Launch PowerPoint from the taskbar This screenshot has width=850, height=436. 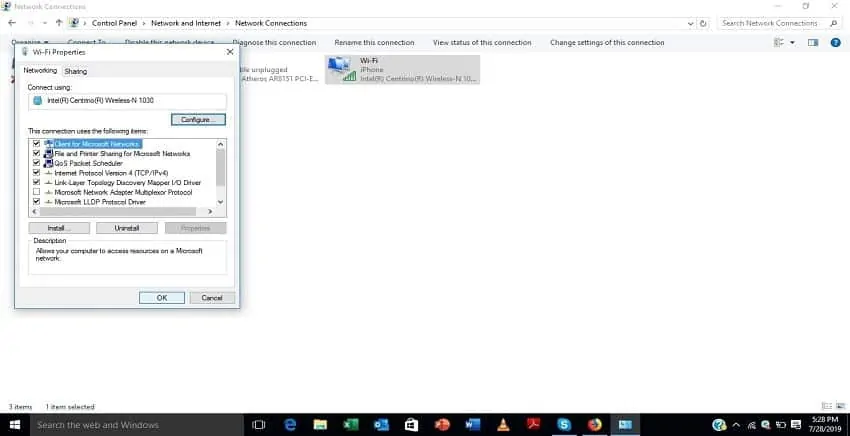pos(442,425)
